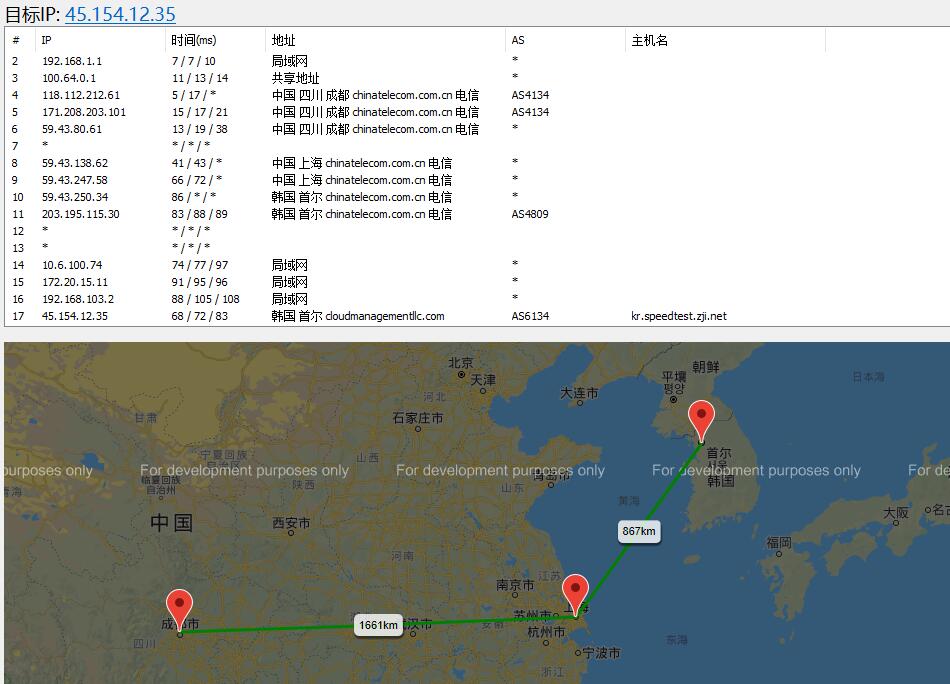Click AS6134 in the last row

530,316
